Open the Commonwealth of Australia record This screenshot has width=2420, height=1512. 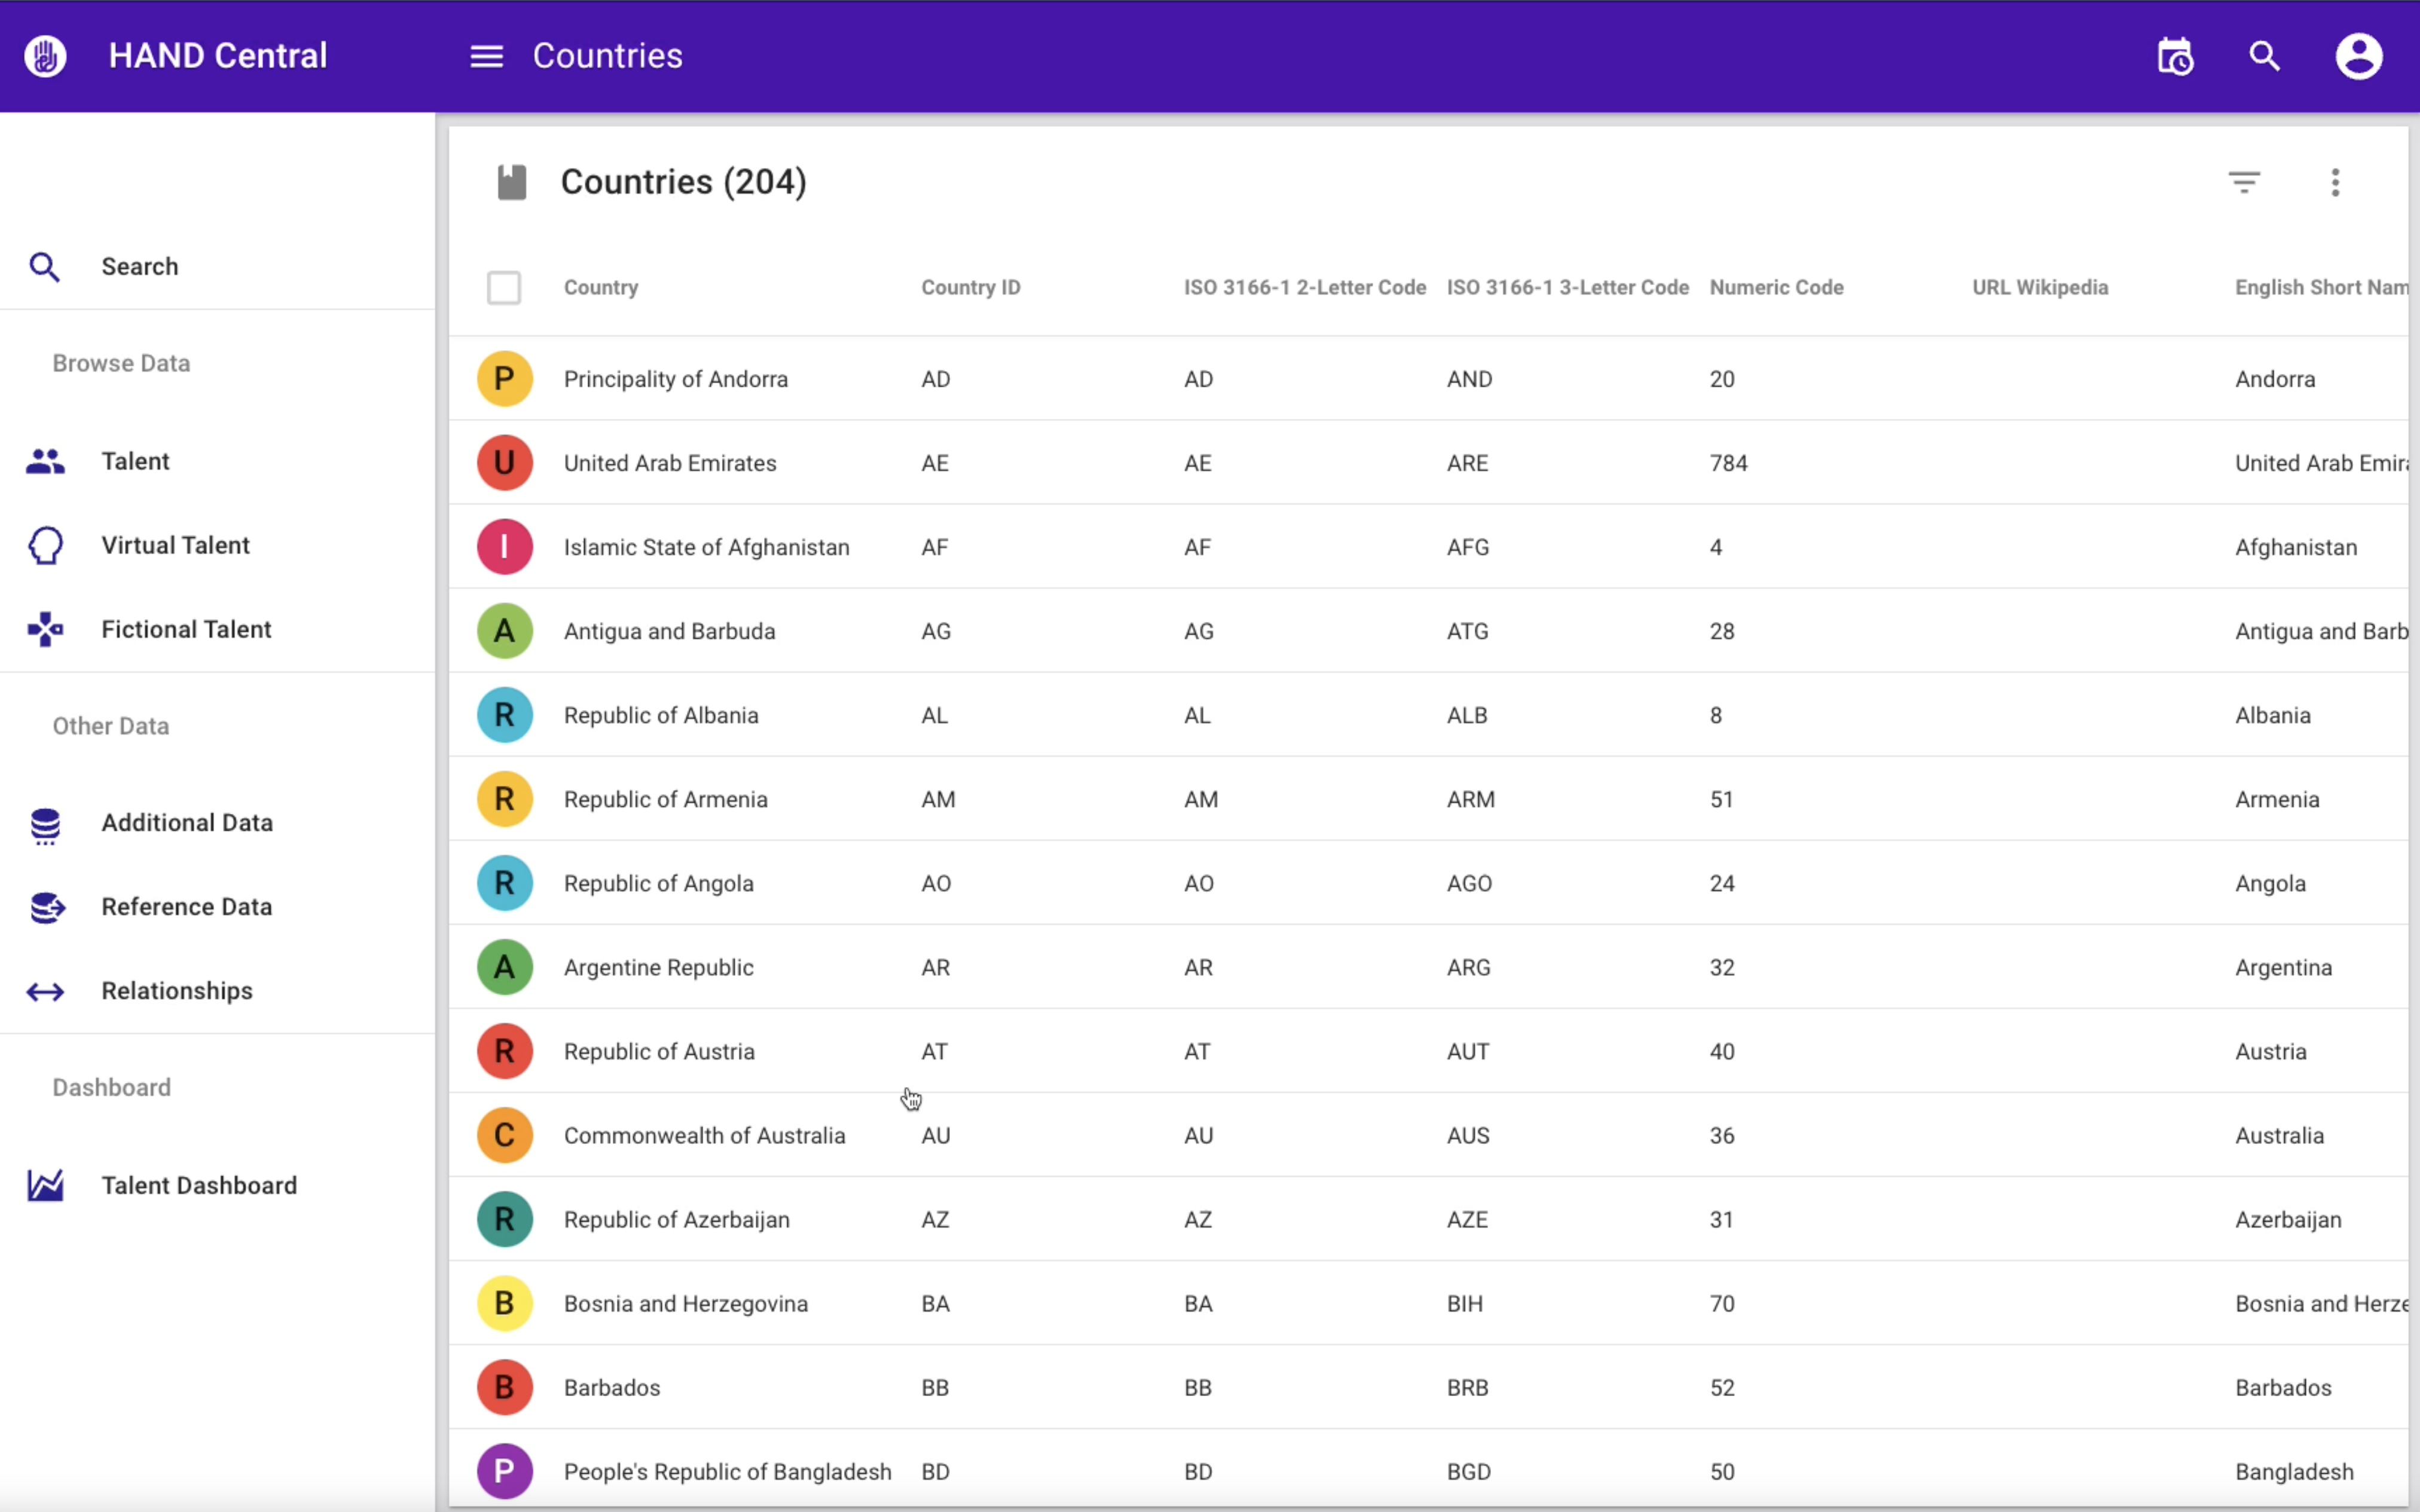tap(704, 1136)
